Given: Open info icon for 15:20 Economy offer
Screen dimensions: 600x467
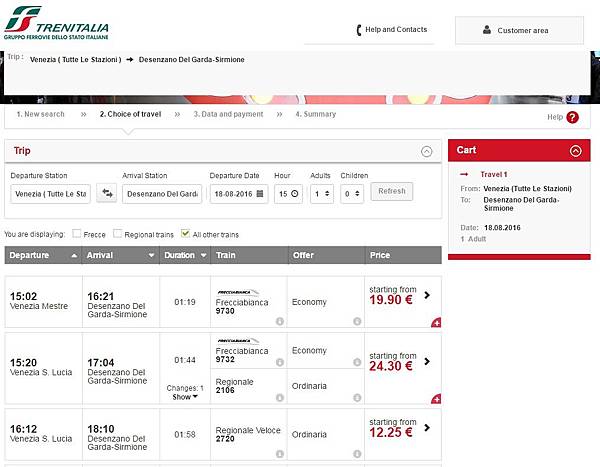Looking at the screenshot, I should 357,362.
